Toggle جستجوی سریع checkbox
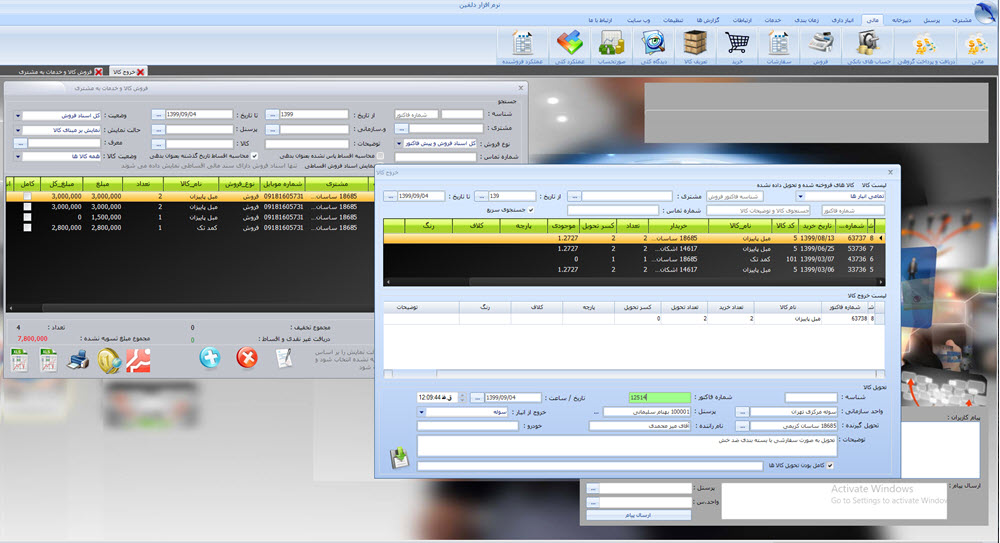This screenshot has height=543, width=1000. coord(531,209)
